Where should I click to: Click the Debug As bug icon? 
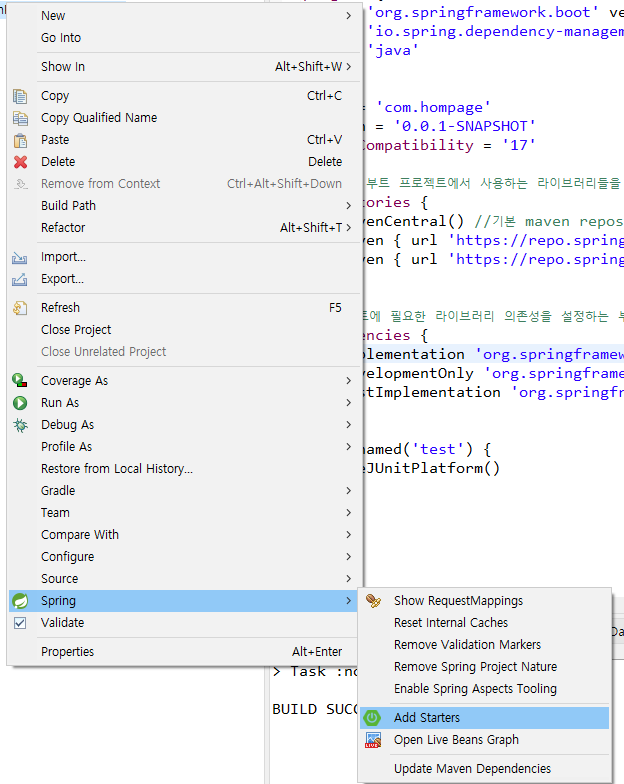(x=20, y=425)
